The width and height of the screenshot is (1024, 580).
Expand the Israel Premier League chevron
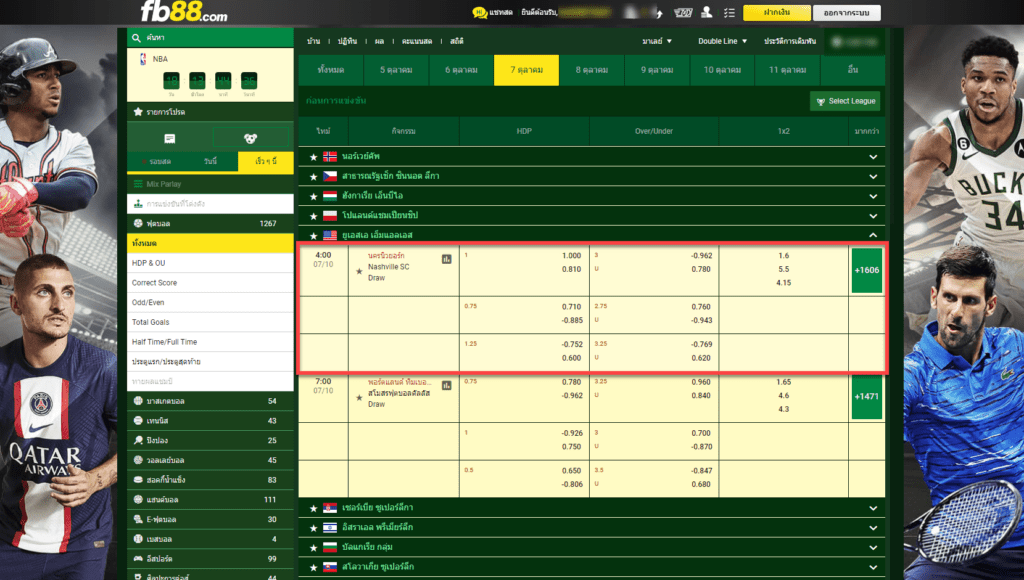[873, 528]
